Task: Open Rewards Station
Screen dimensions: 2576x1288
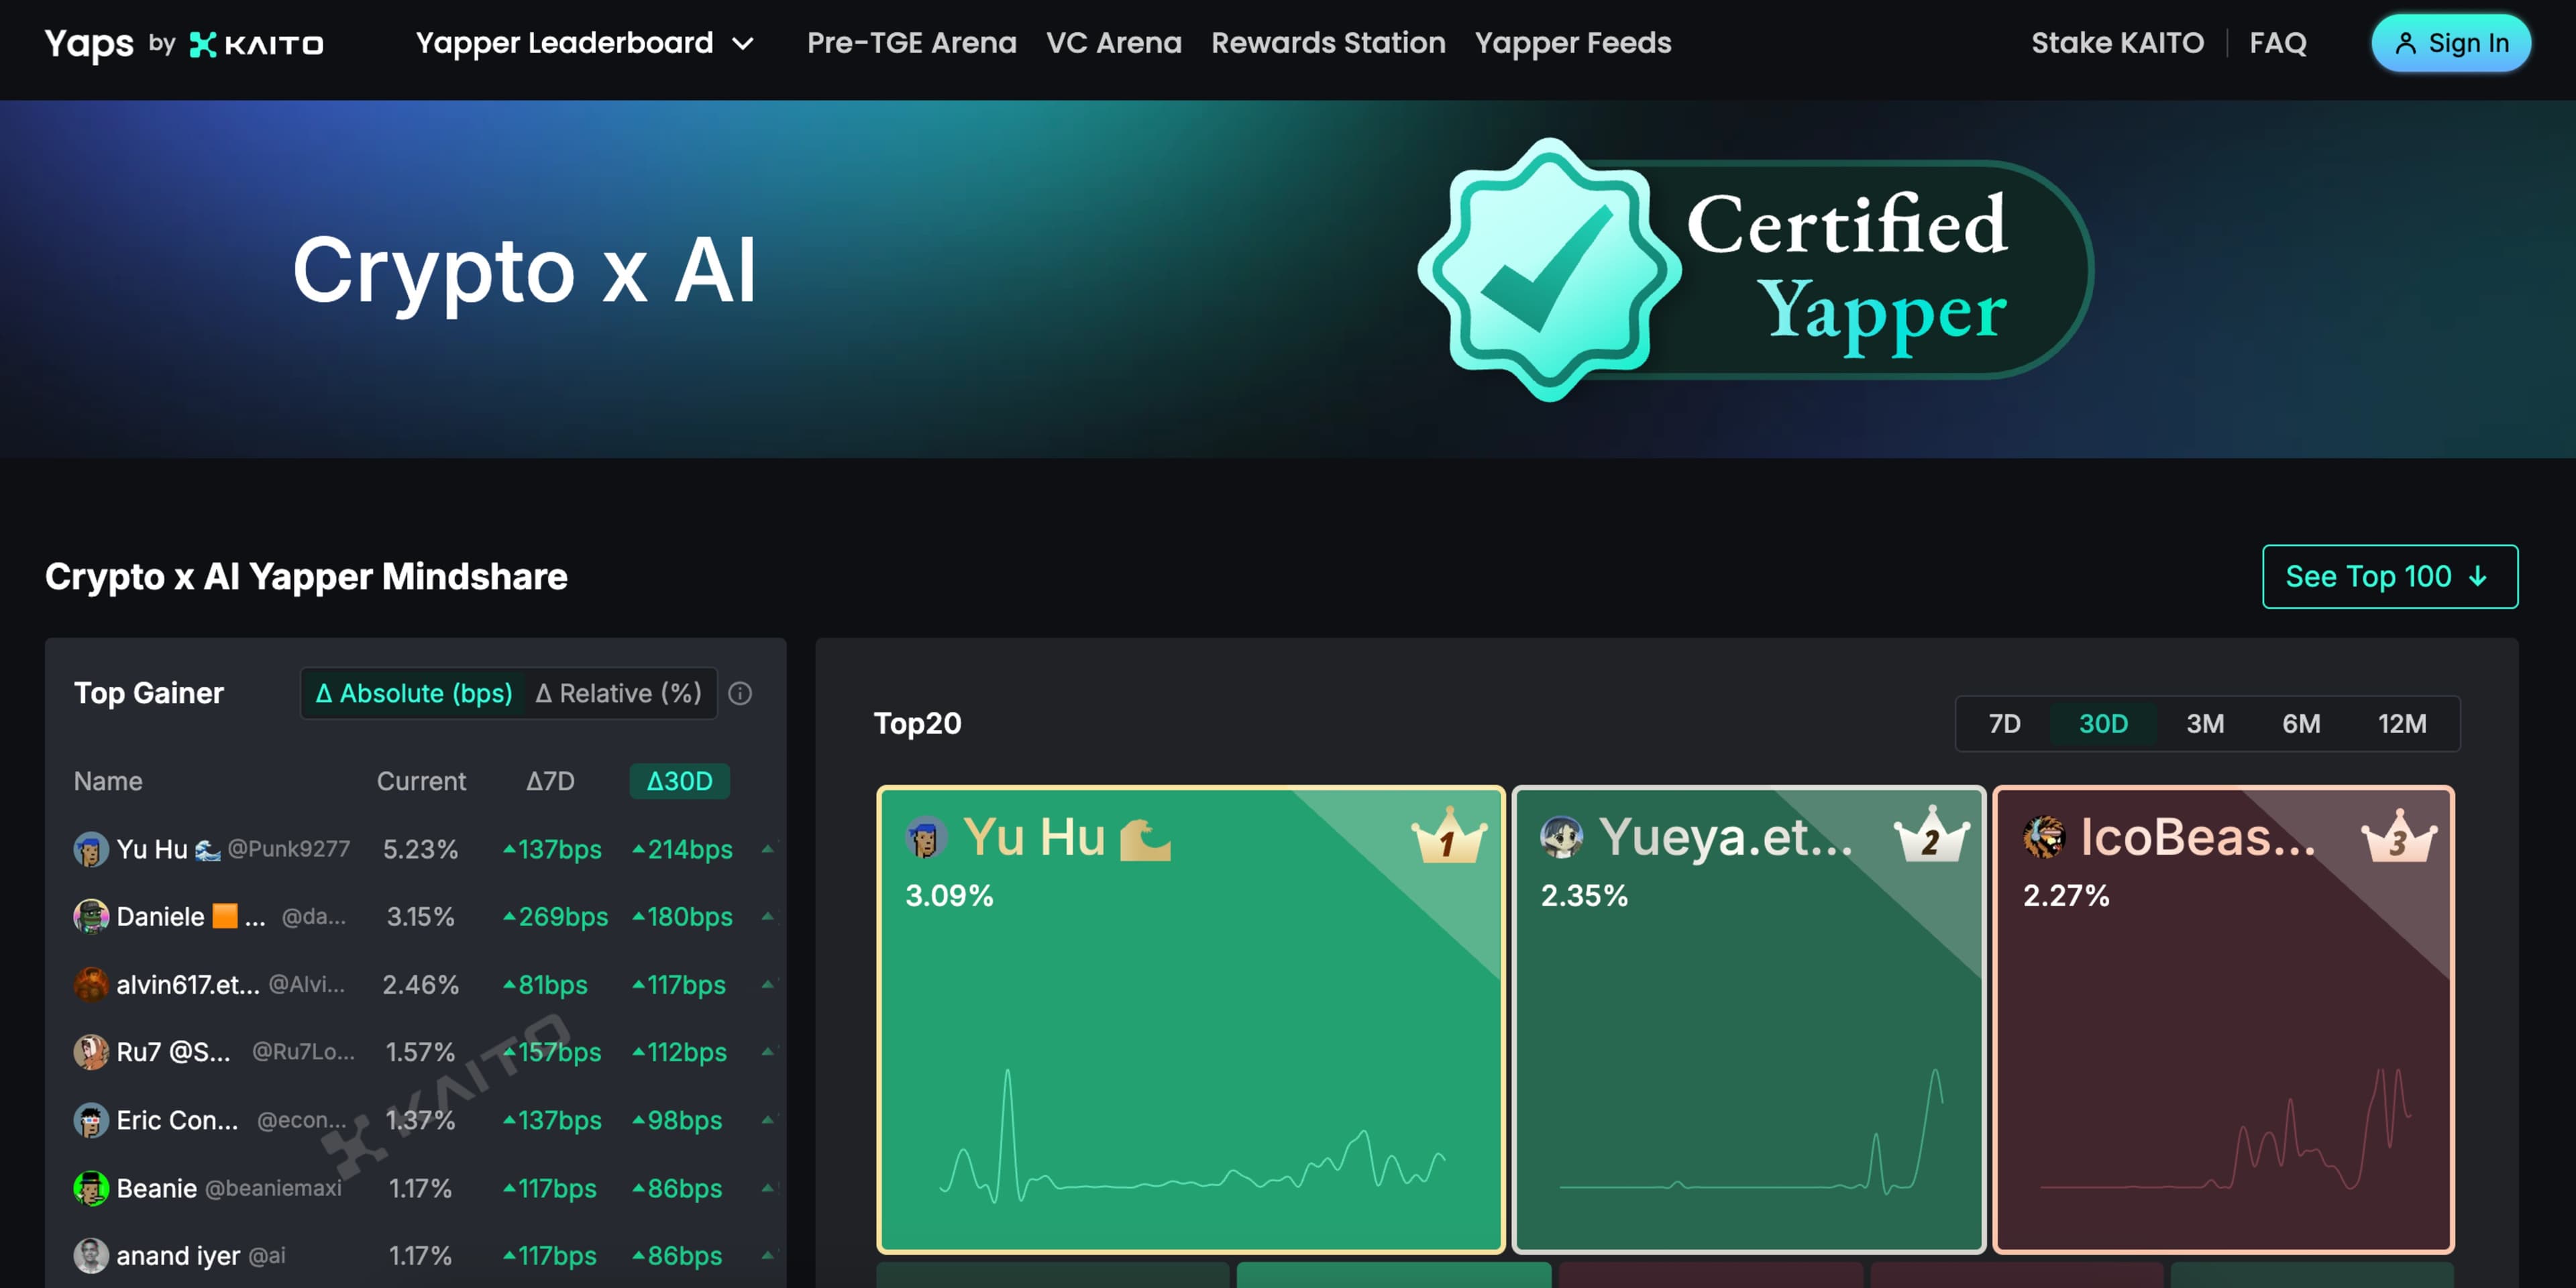Action: (x=1328, y=43)
